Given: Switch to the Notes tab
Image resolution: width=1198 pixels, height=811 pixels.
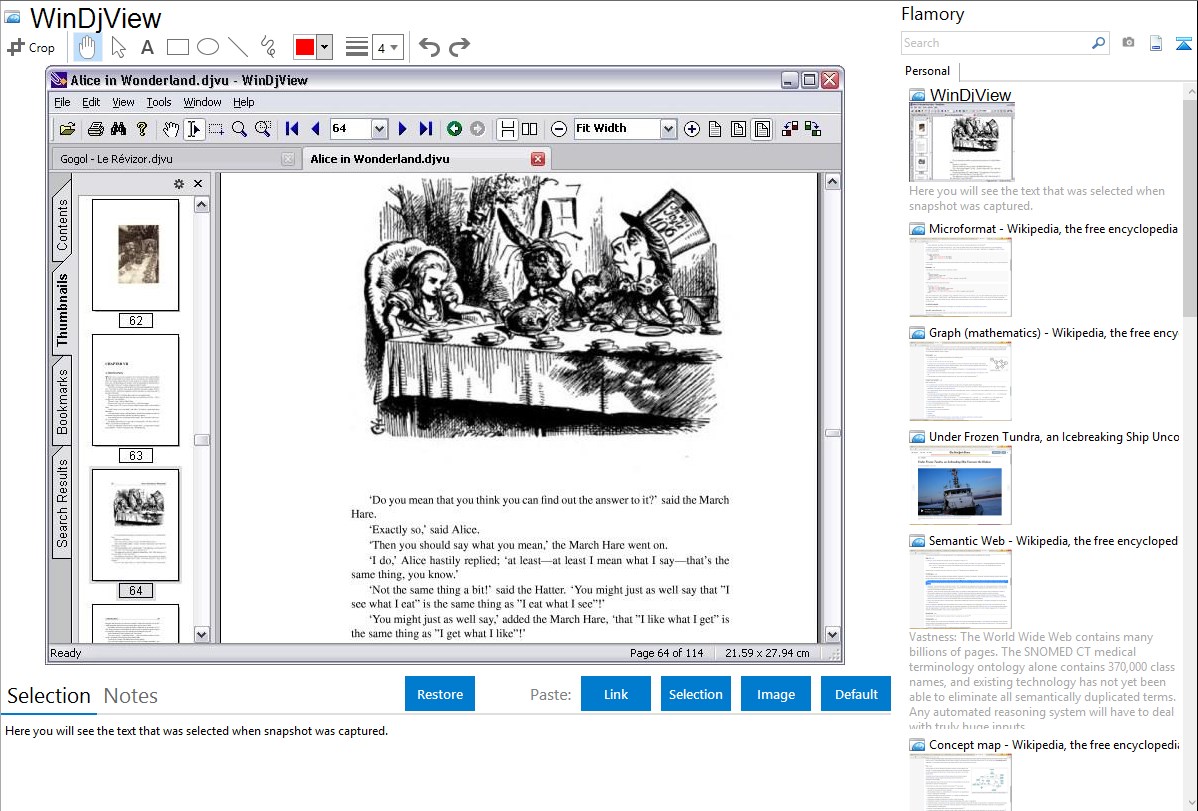Looking at the screenshot, I should coord(131,696).
